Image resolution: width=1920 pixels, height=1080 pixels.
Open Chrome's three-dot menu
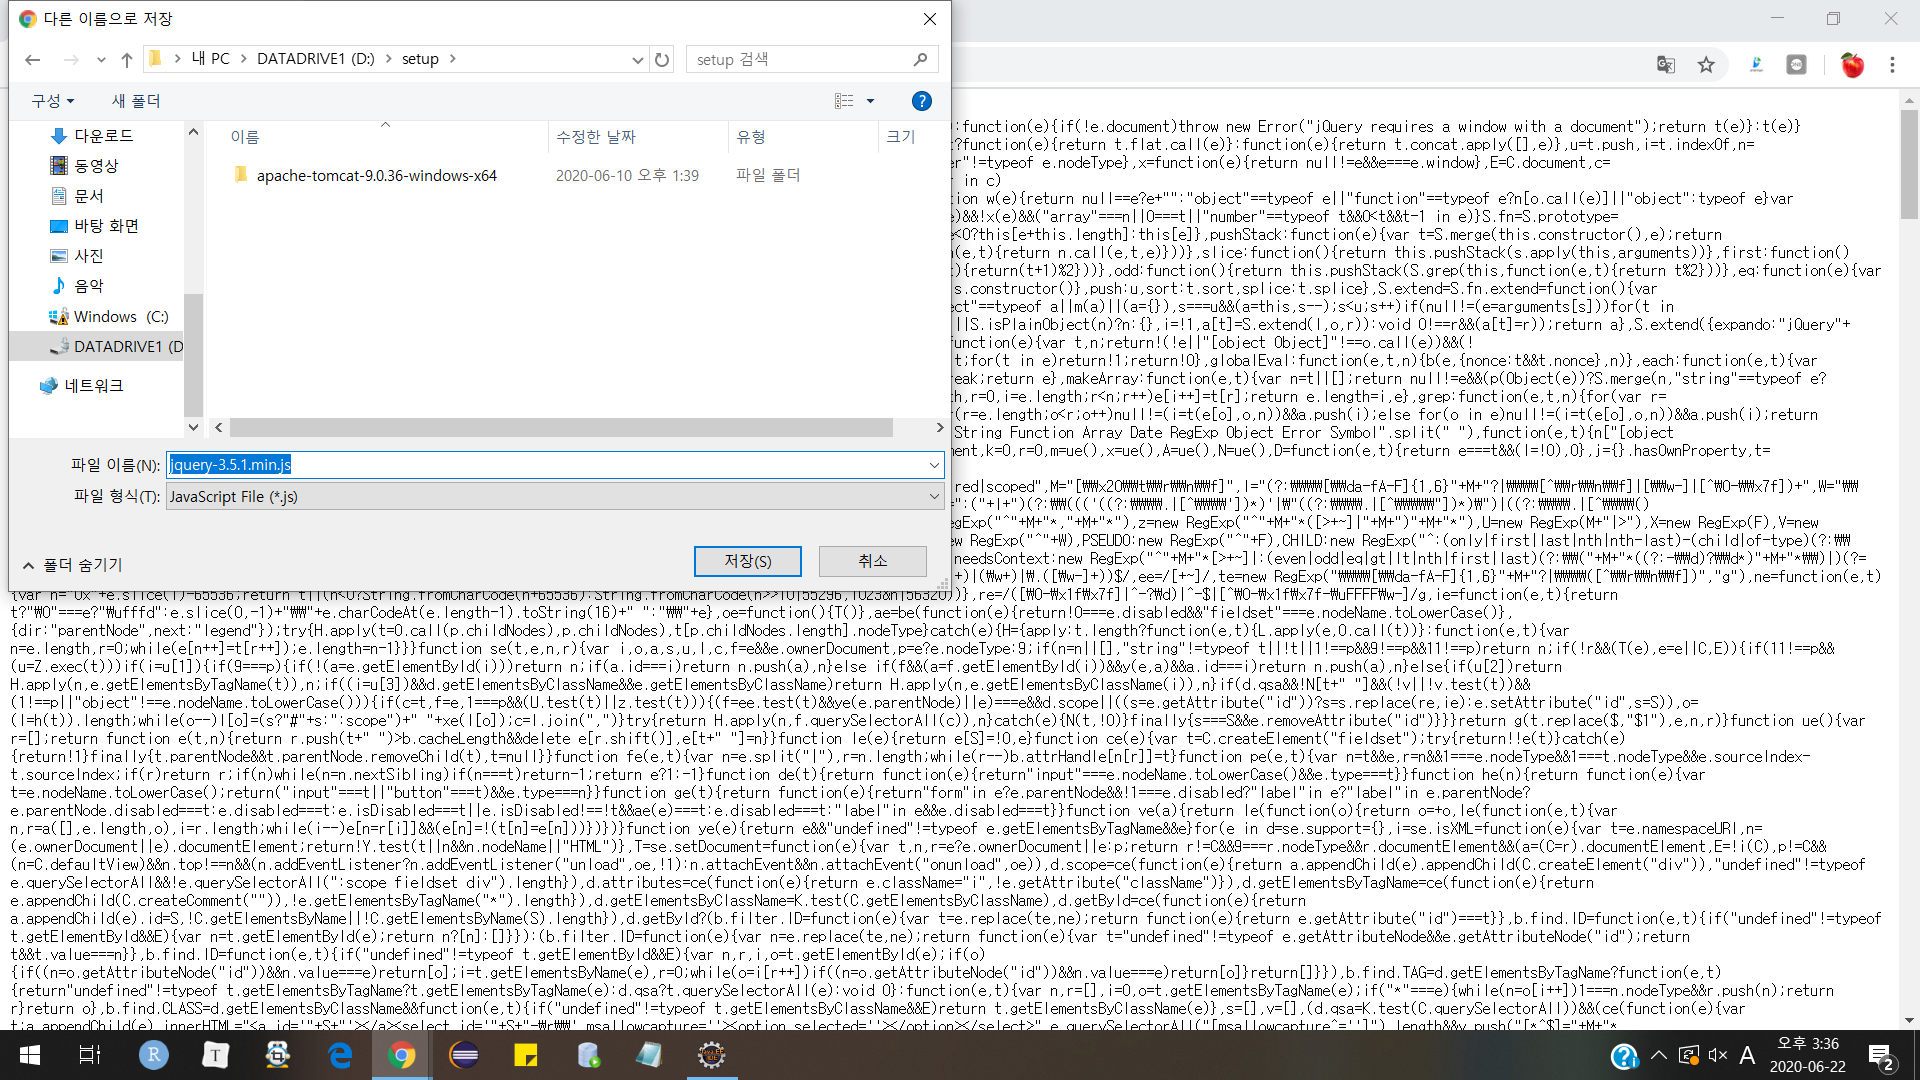[x=1892, y=65]
